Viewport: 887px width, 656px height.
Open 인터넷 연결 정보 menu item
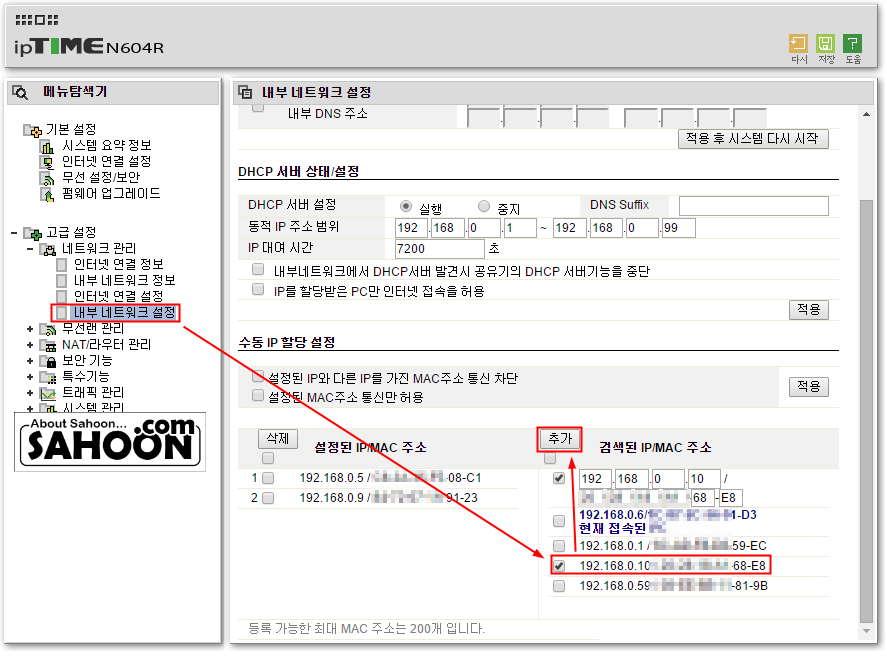pyautogui.click(x=118, y=264)
